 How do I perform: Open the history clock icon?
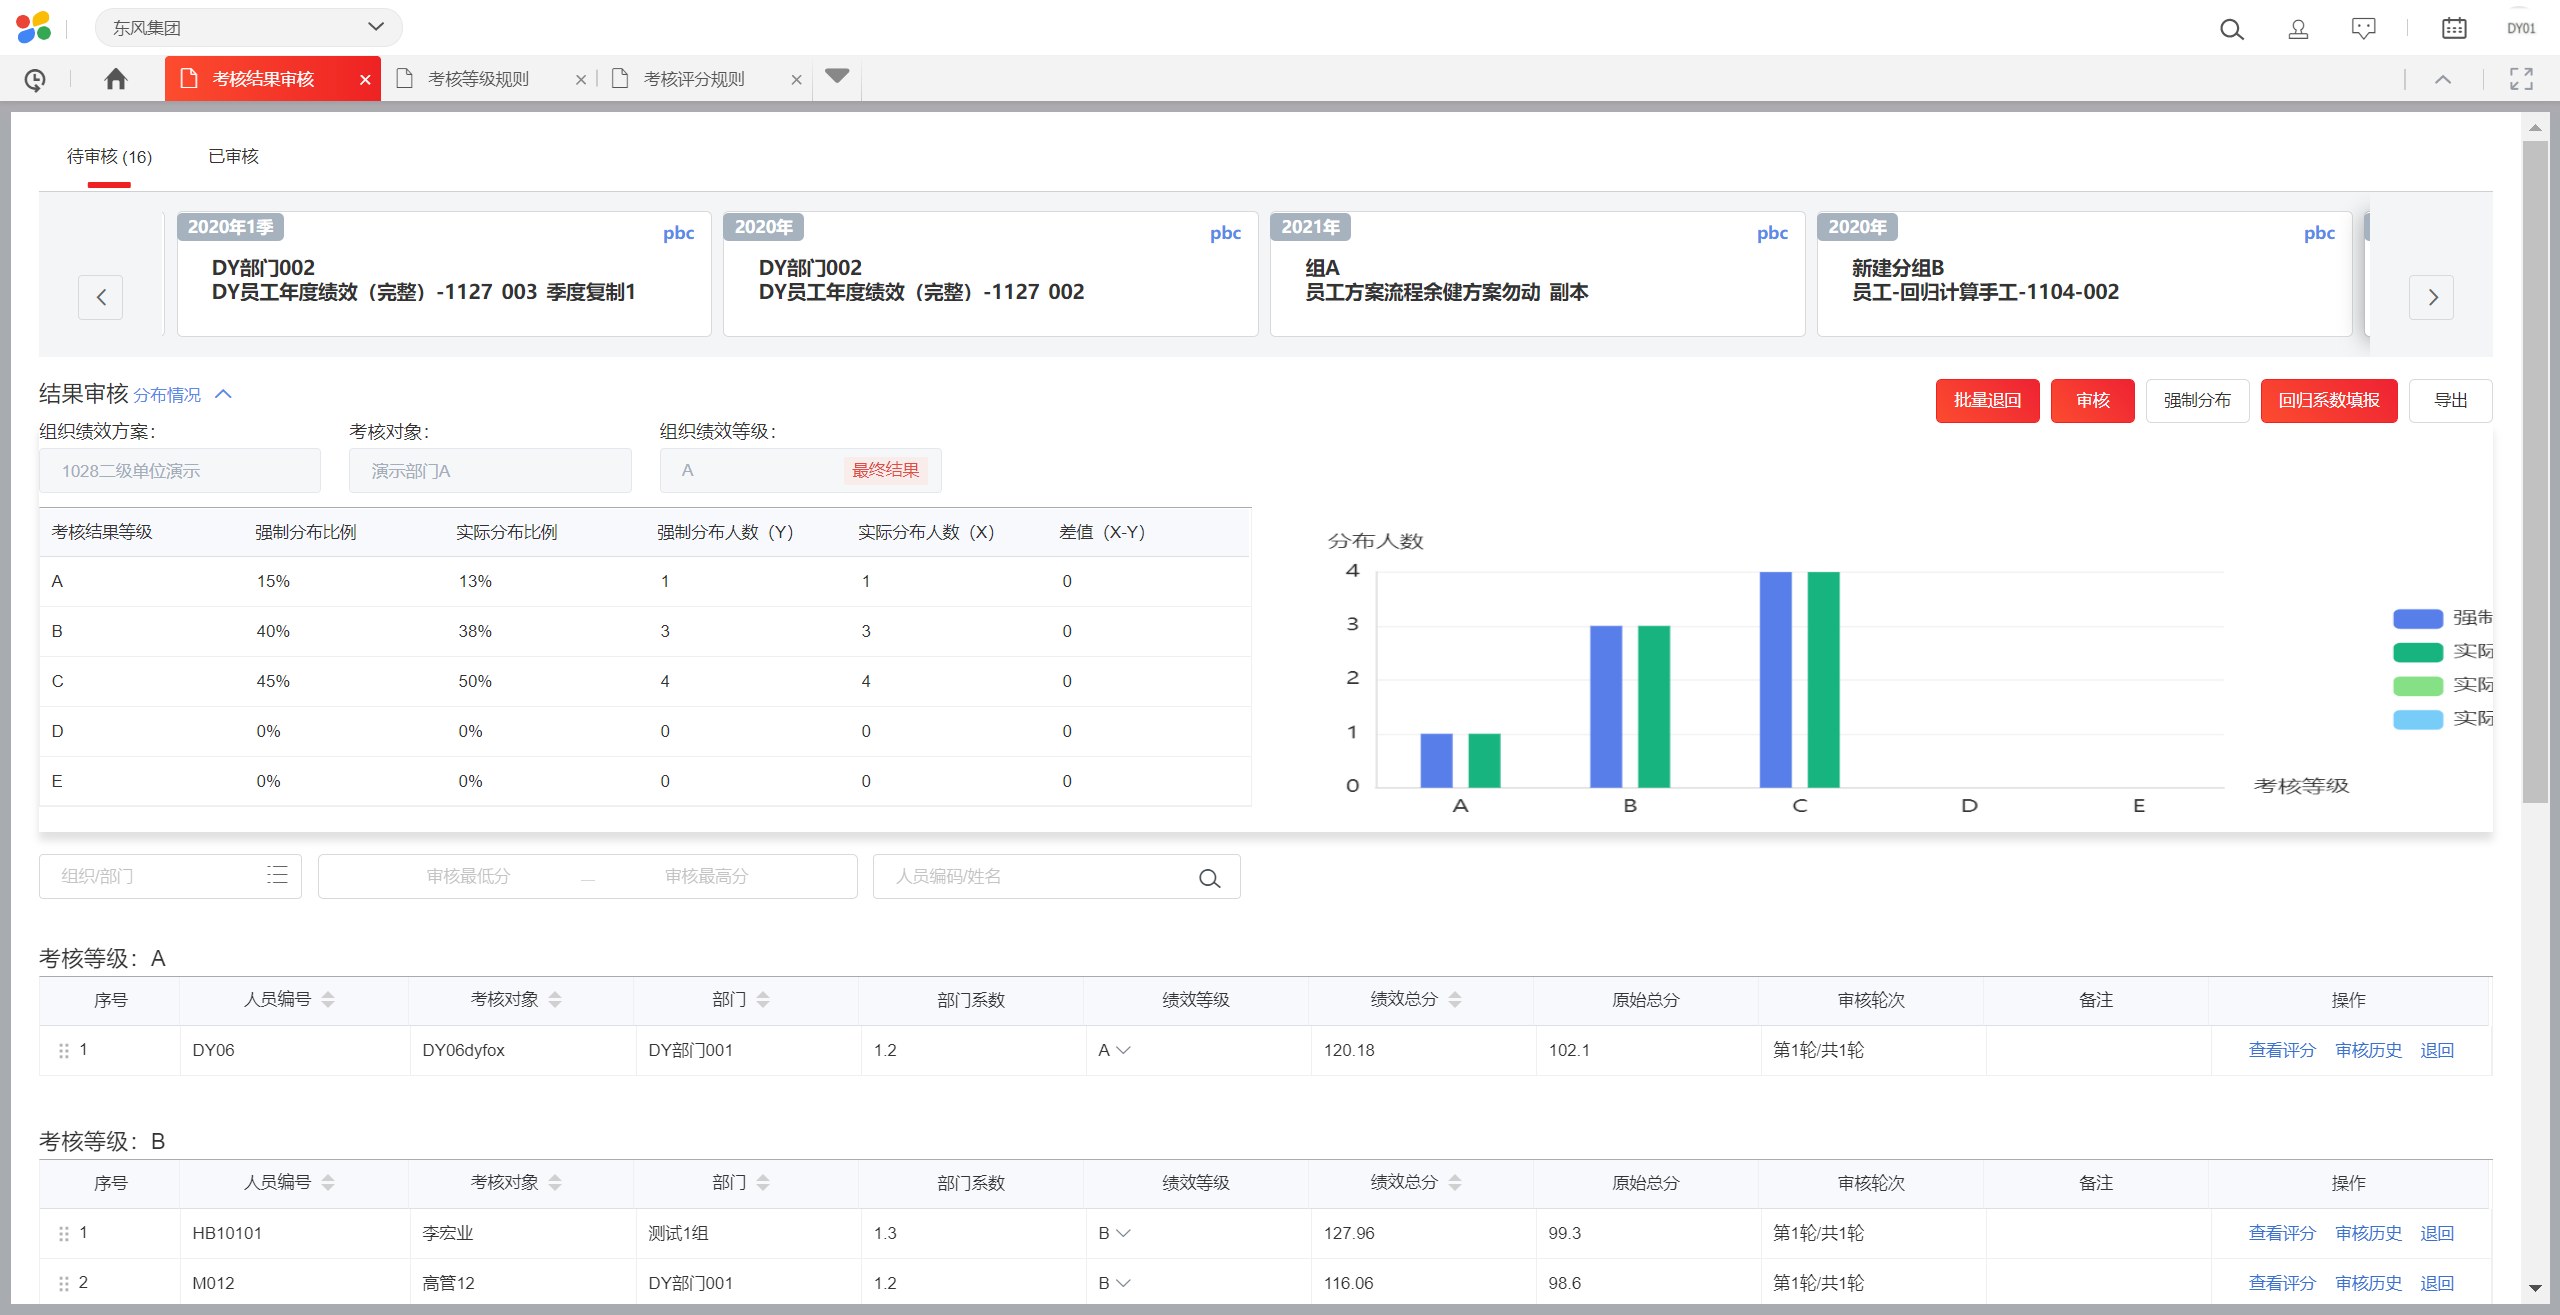(35, 79)
